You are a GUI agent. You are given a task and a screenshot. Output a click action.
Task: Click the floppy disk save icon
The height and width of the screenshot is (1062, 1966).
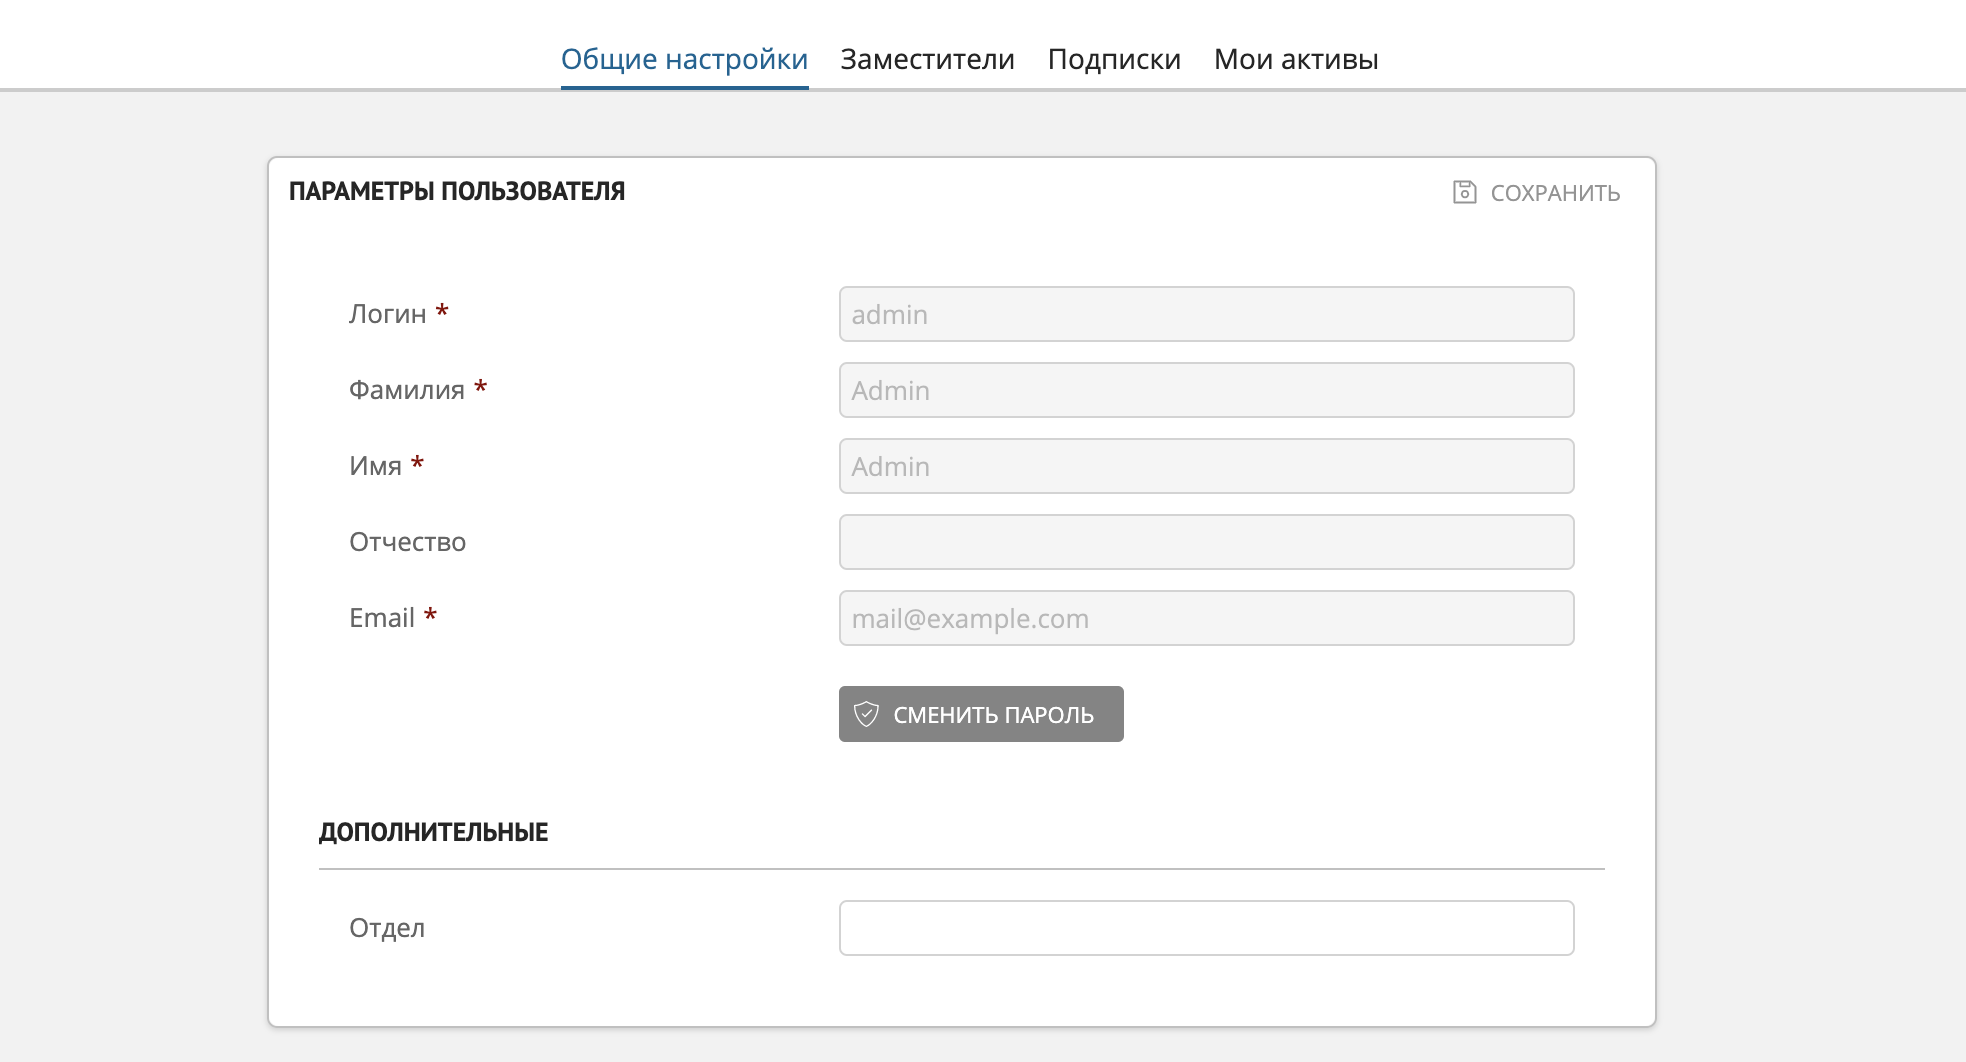1464,192
